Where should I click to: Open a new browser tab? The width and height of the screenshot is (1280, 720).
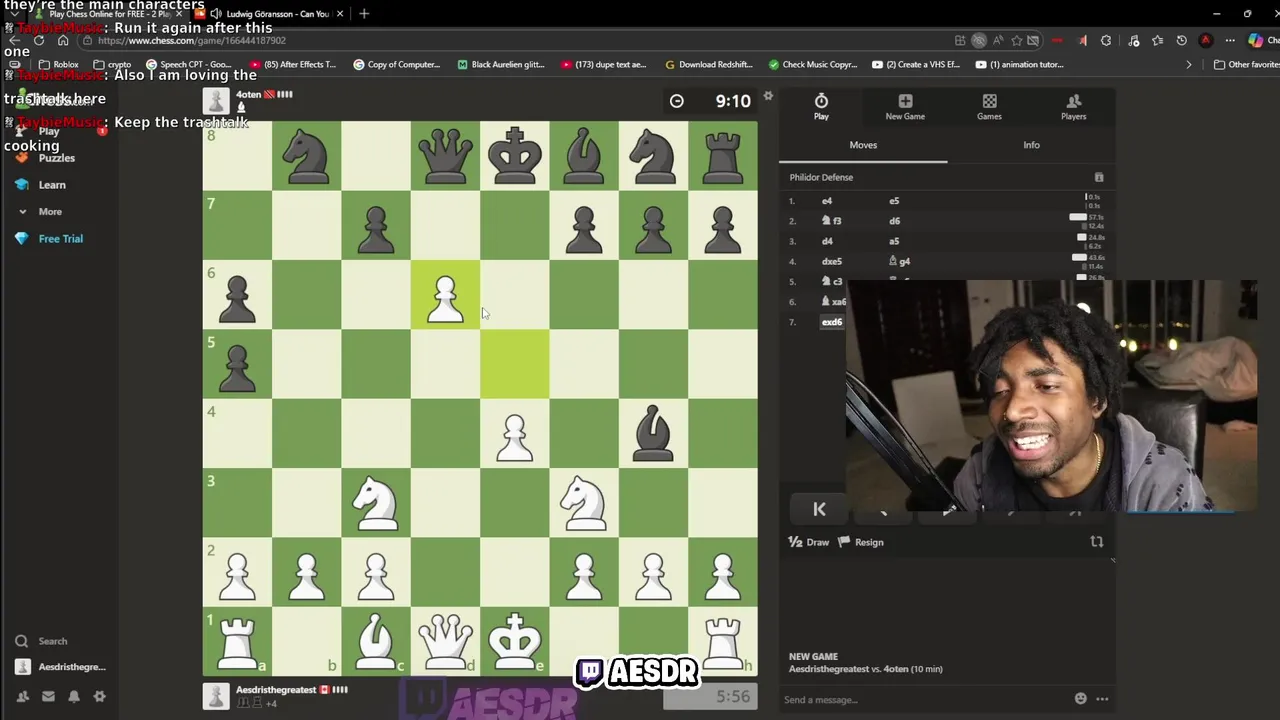[364, 14]
